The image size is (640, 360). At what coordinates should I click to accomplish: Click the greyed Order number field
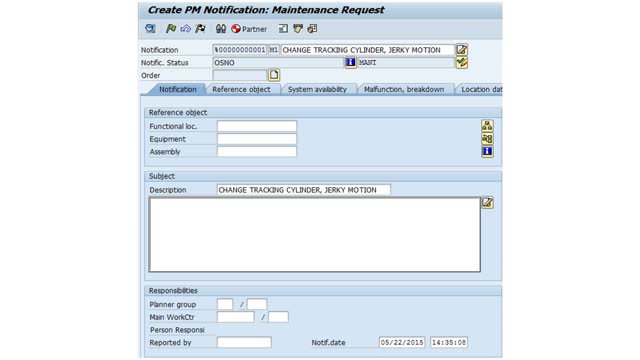click(x=240, y=75)
